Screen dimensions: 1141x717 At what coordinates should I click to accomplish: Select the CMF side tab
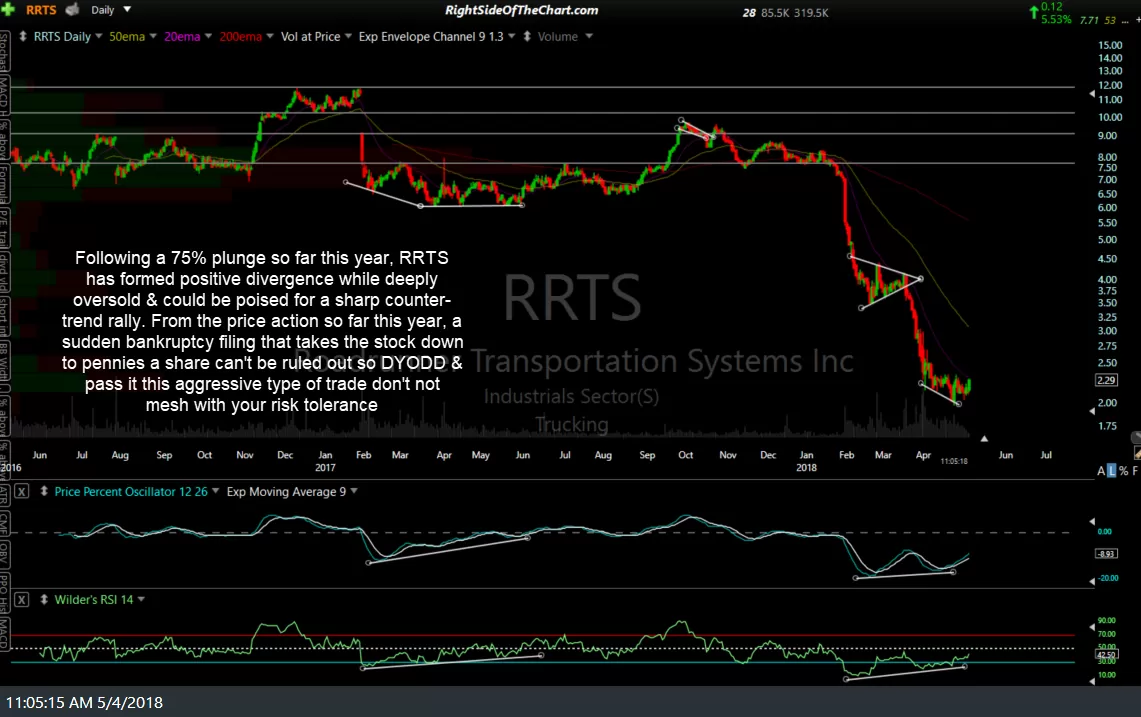4,523
